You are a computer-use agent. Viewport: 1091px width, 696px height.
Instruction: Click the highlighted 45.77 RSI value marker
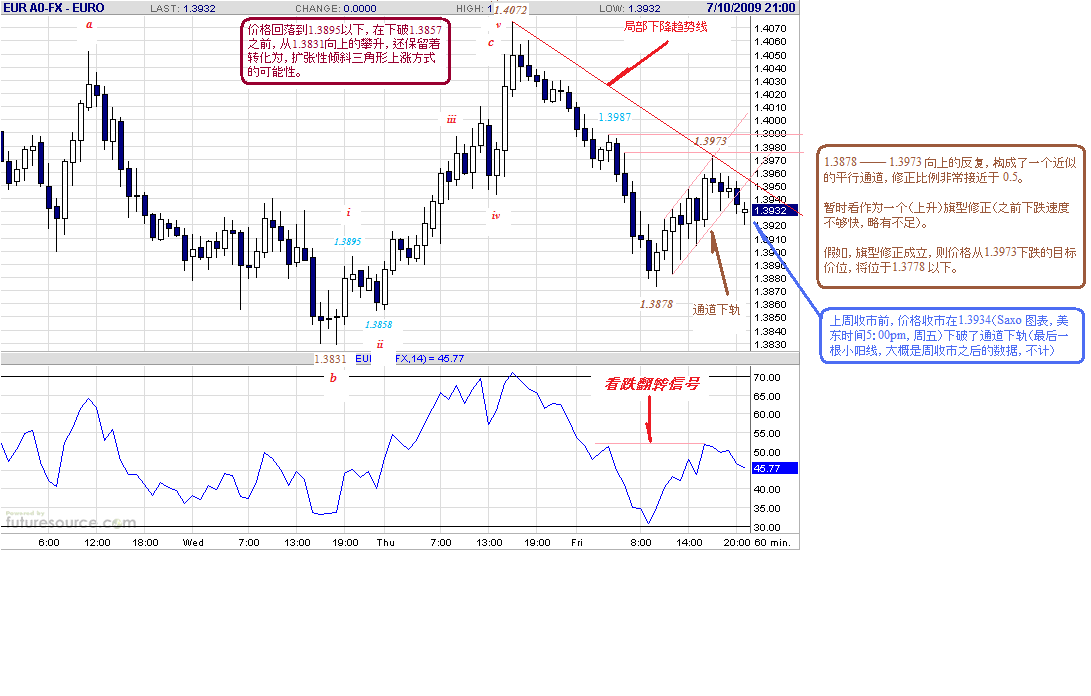(775, 468)
